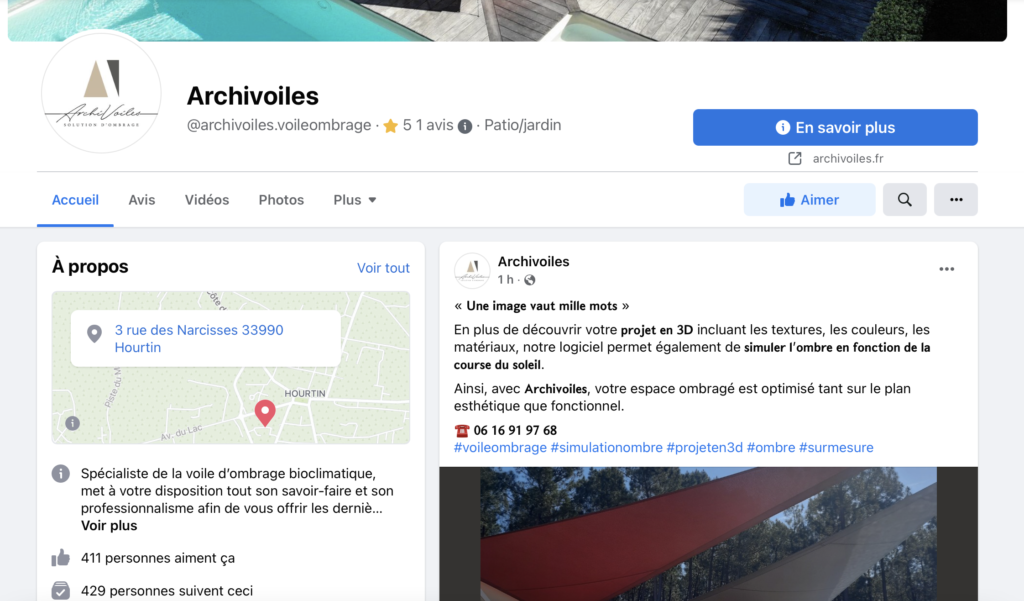Open the page options three-dots button
The width and height of the screenshot is (1024, 601).
[956, 200]
